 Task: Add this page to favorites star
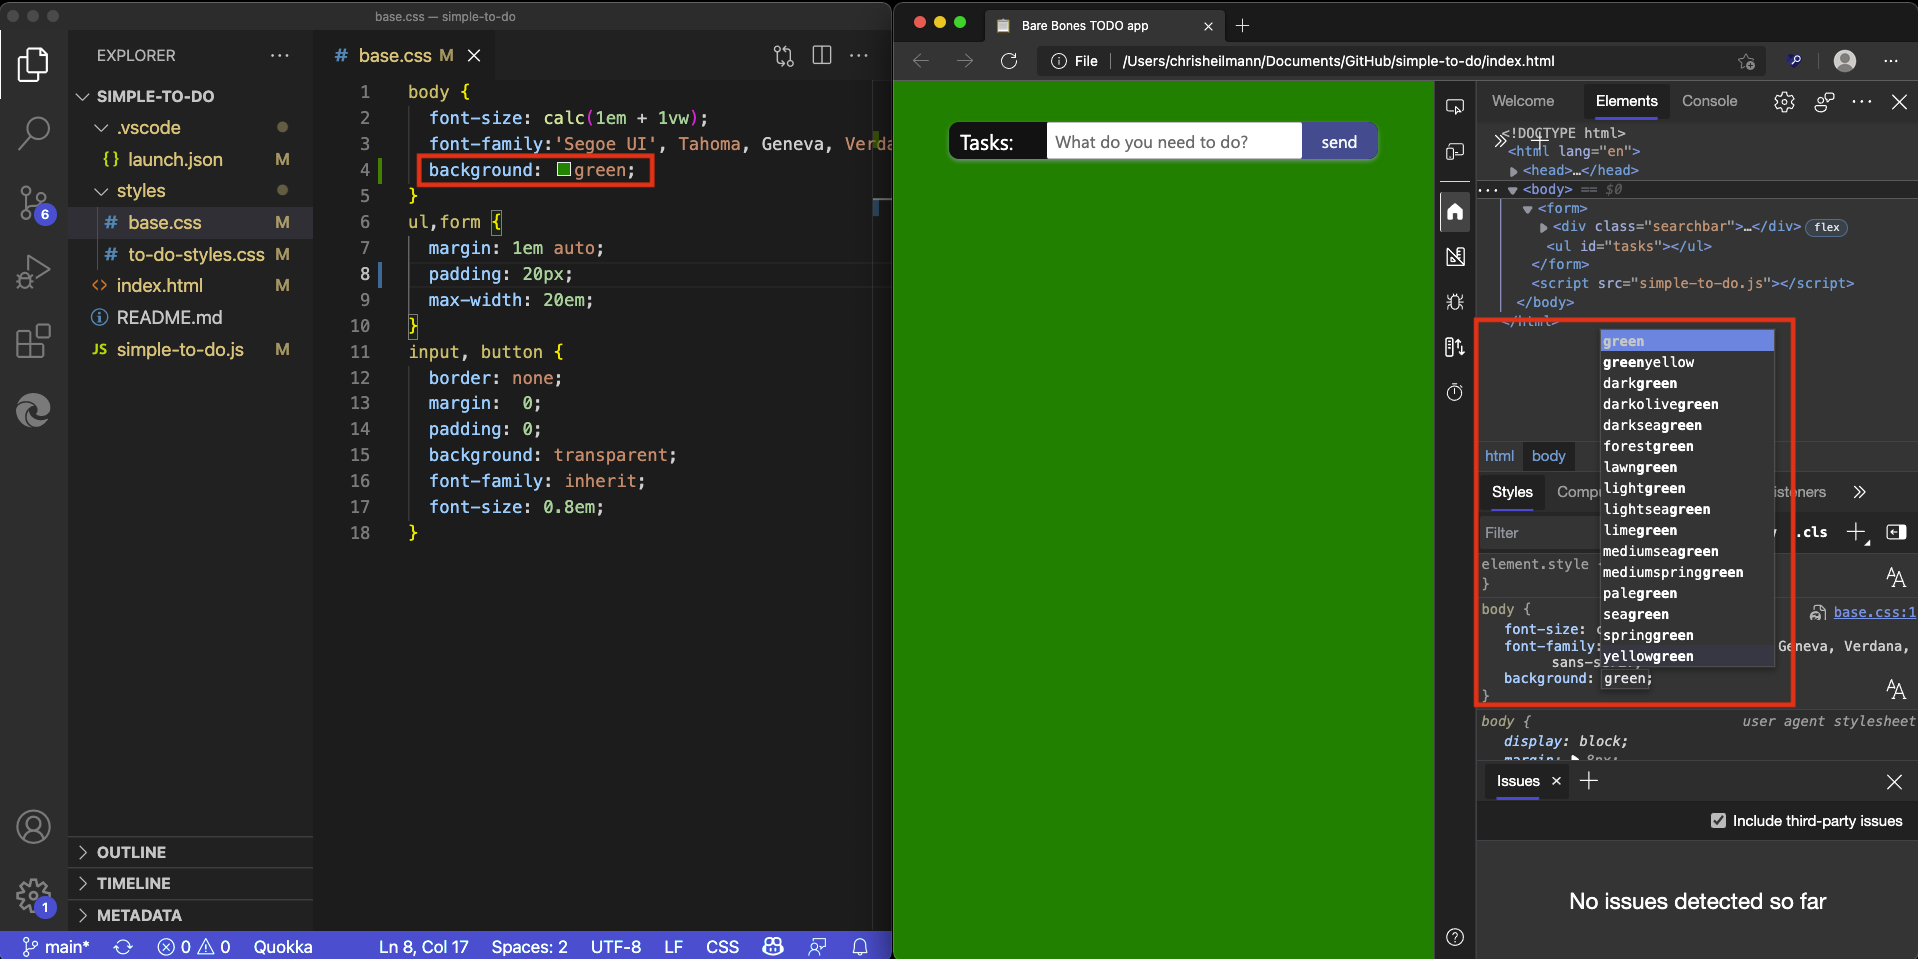[1746, 61]
